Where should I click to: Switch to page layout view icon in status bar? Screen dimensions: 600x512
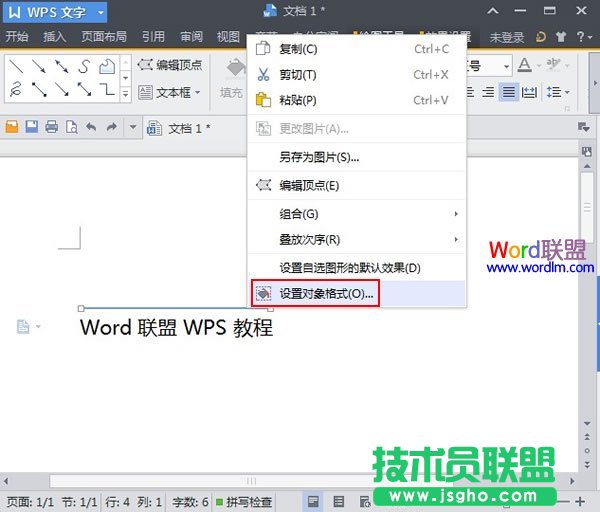click(314, 501)
